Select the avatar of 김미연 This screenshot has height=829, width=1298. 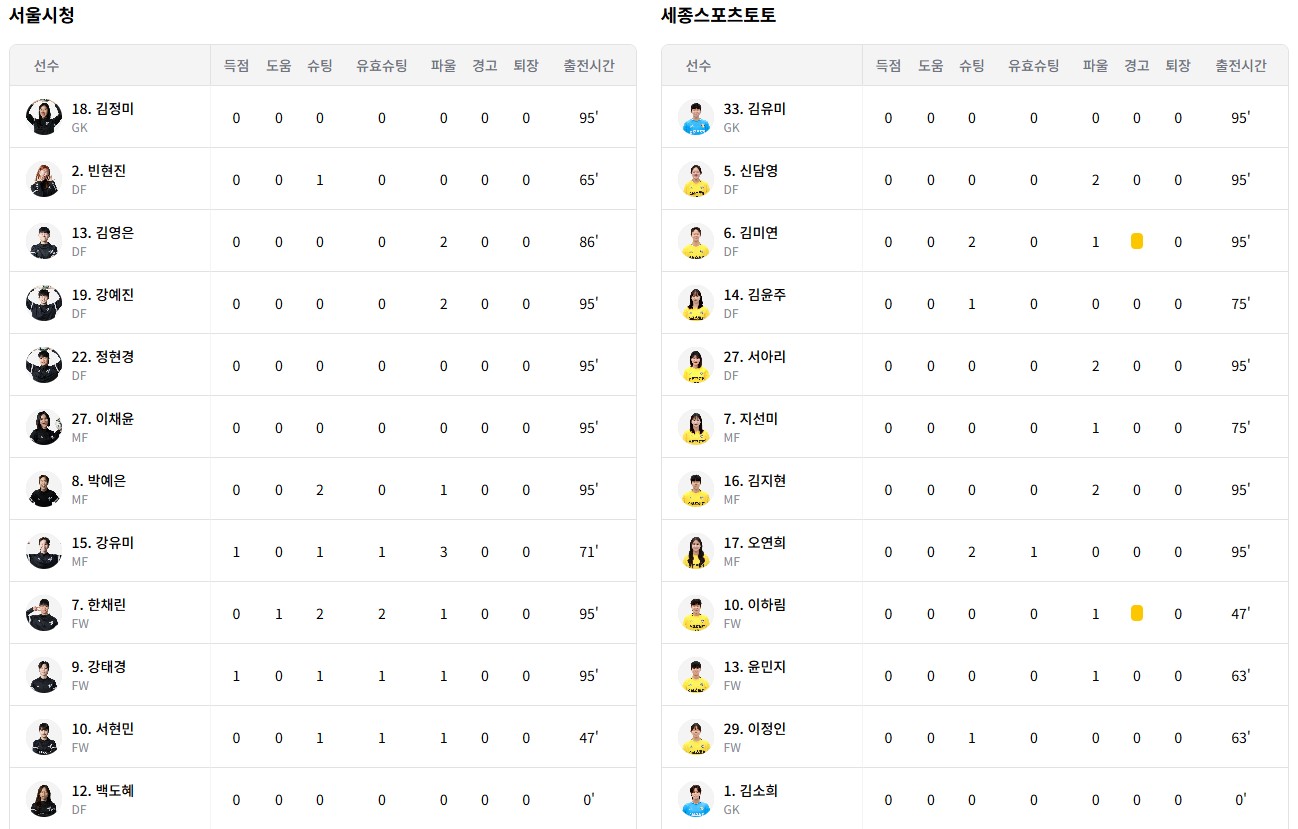[x=696, y=241]
